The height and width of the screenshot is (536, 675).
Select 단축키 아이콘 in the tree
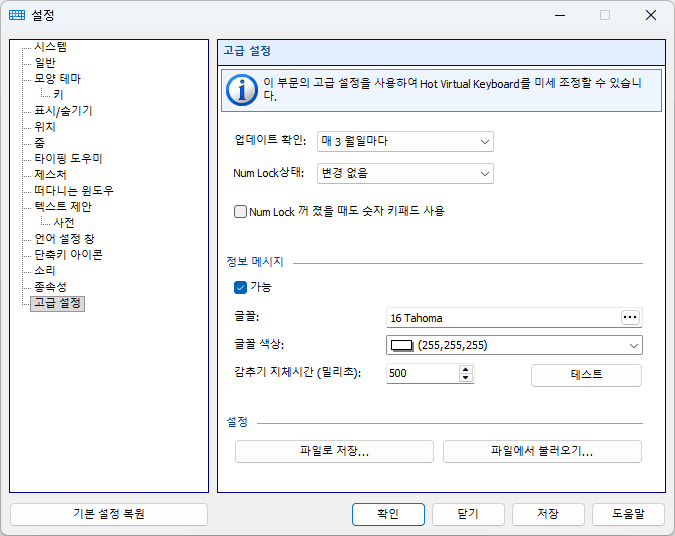pyautogui.click(x=68, y=255)
